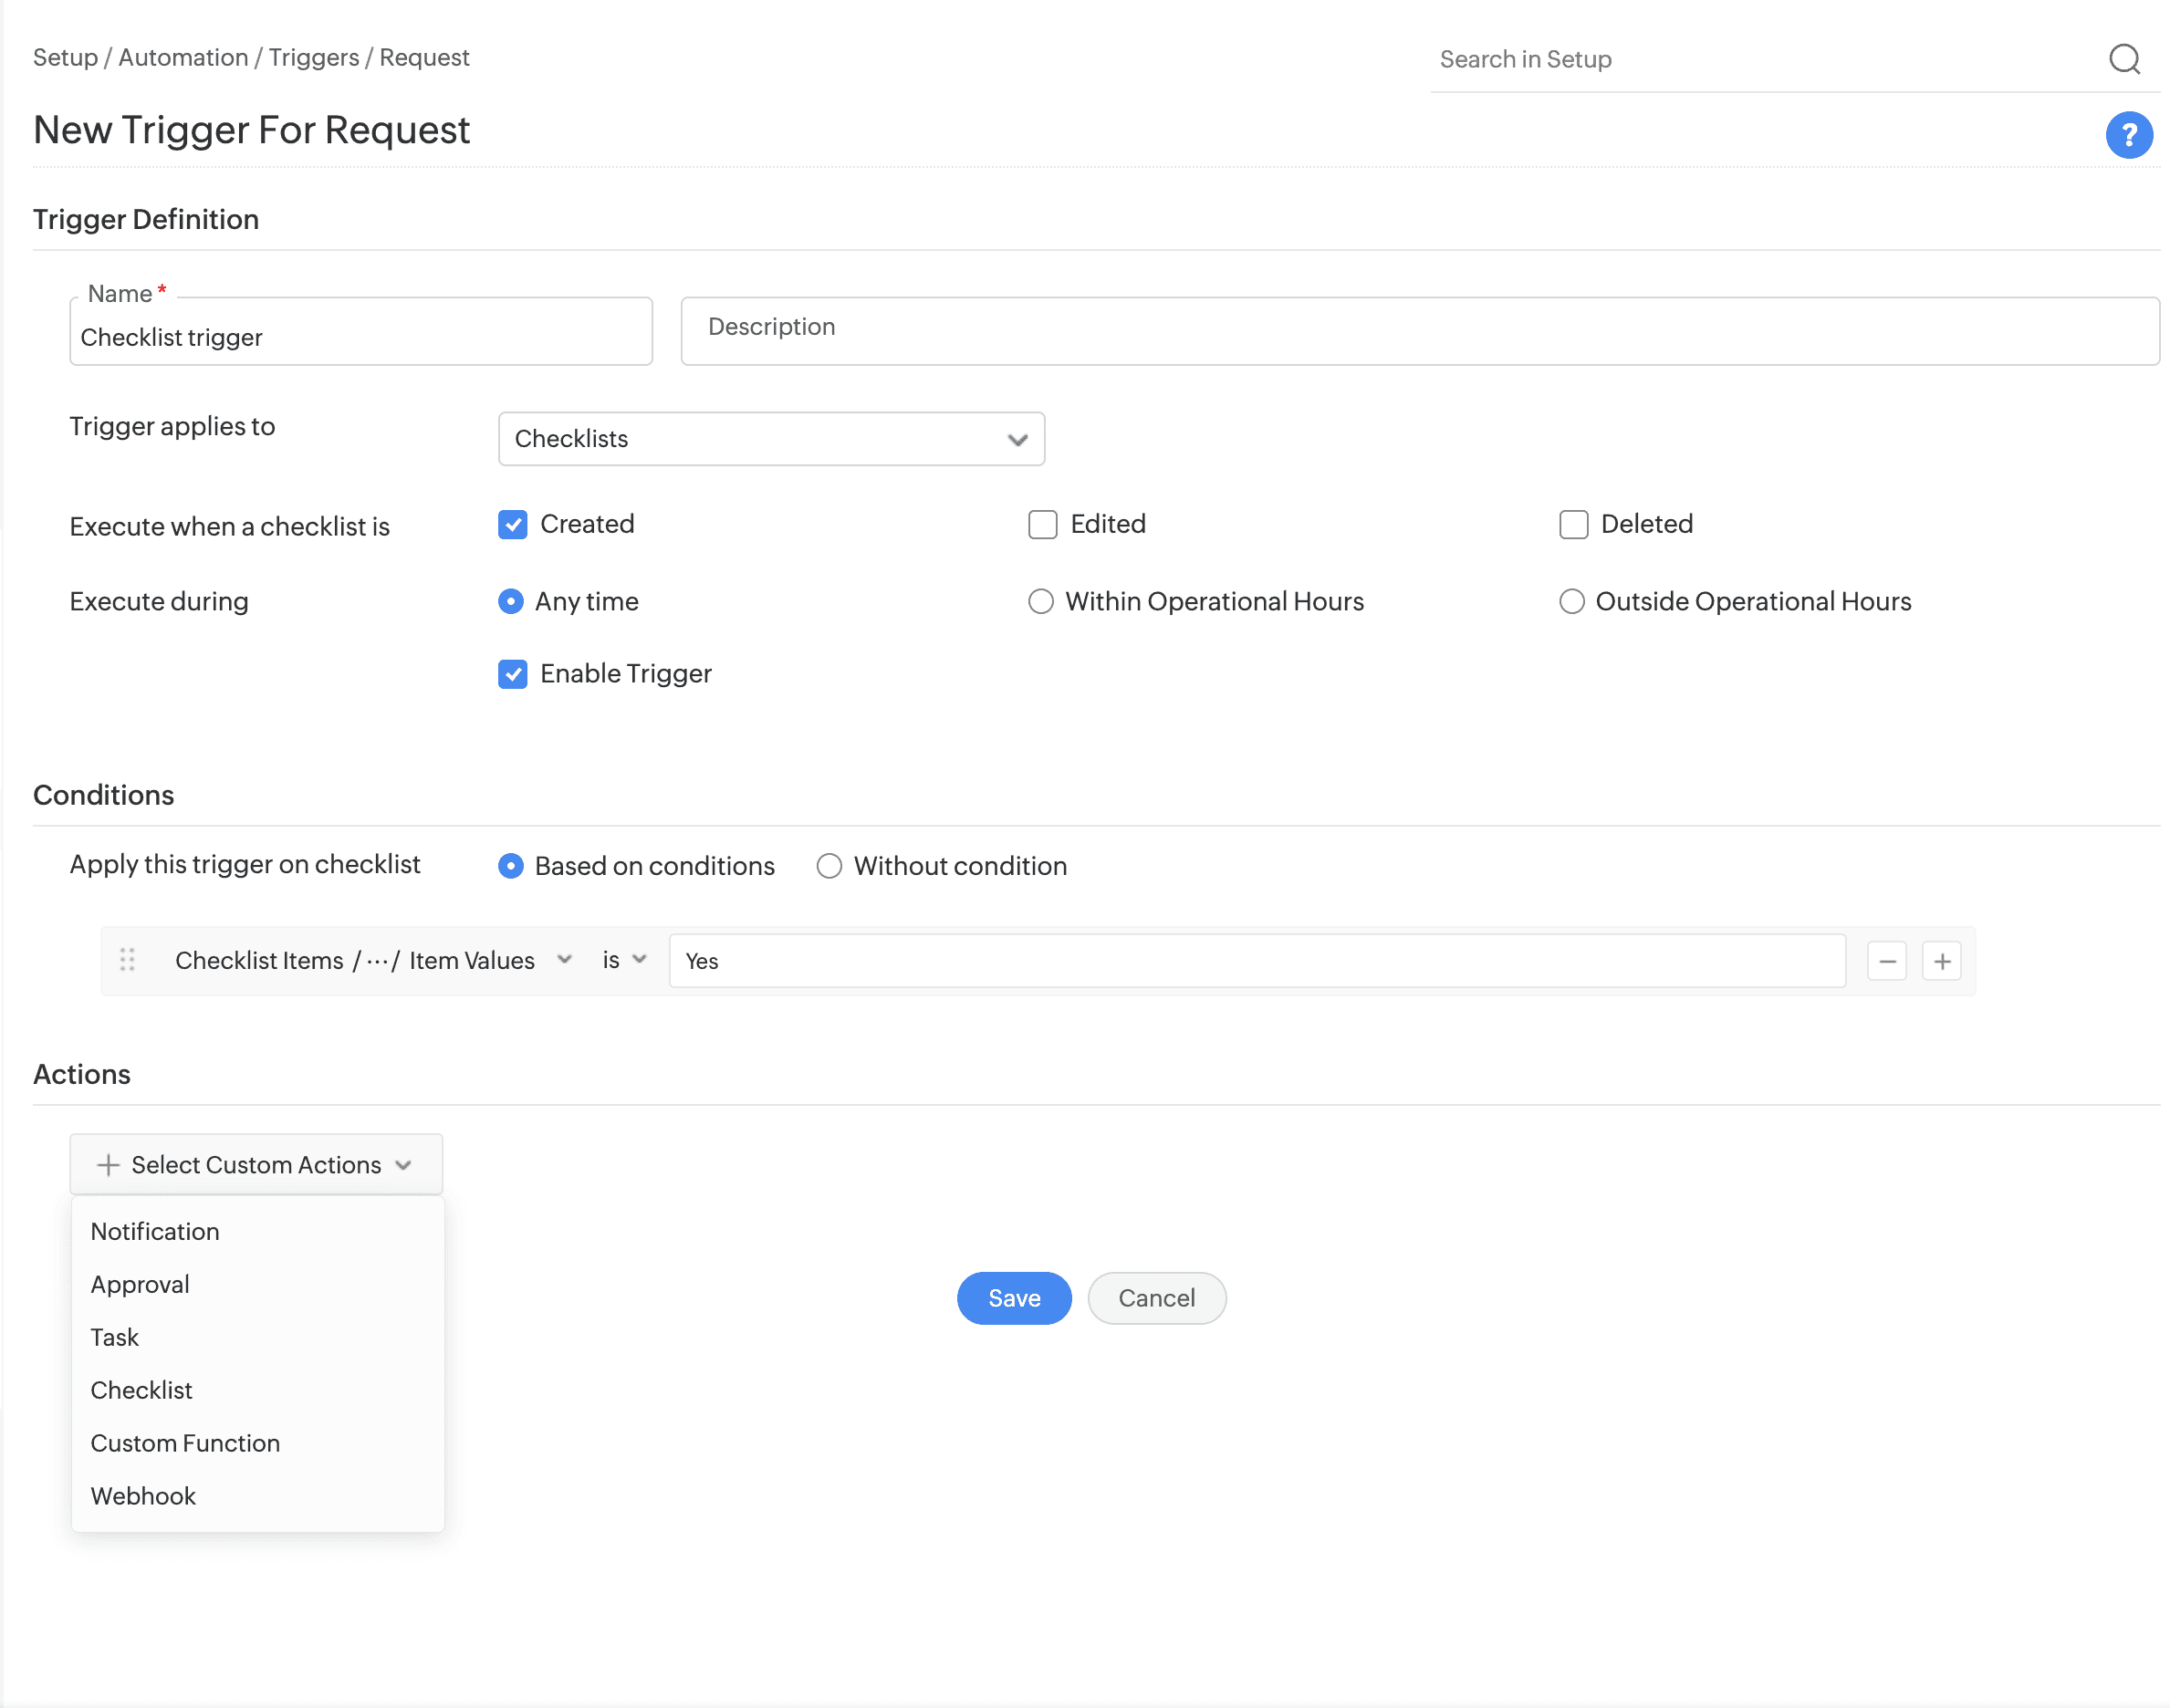Screen dimensions: 2170x1708
Task: Grab the condition row drag handle
Action: [127, 960]
